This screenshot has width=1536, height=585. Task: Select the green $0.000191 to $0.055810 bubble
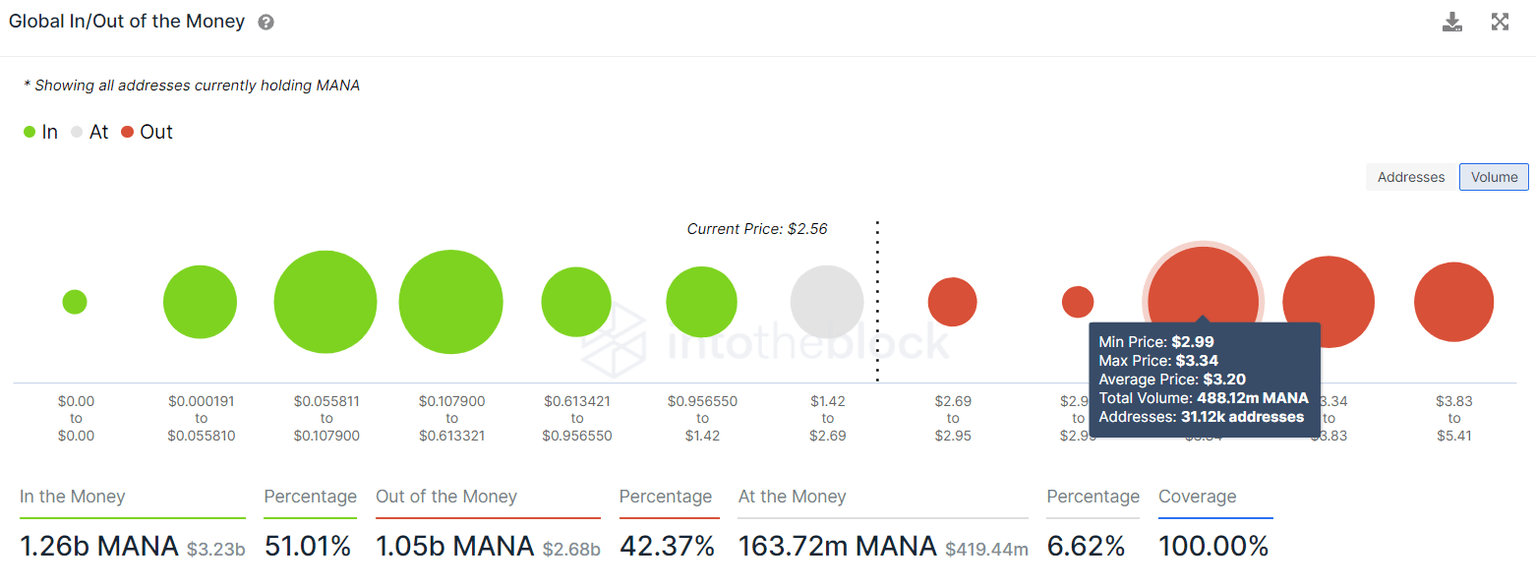pos(200,302)
